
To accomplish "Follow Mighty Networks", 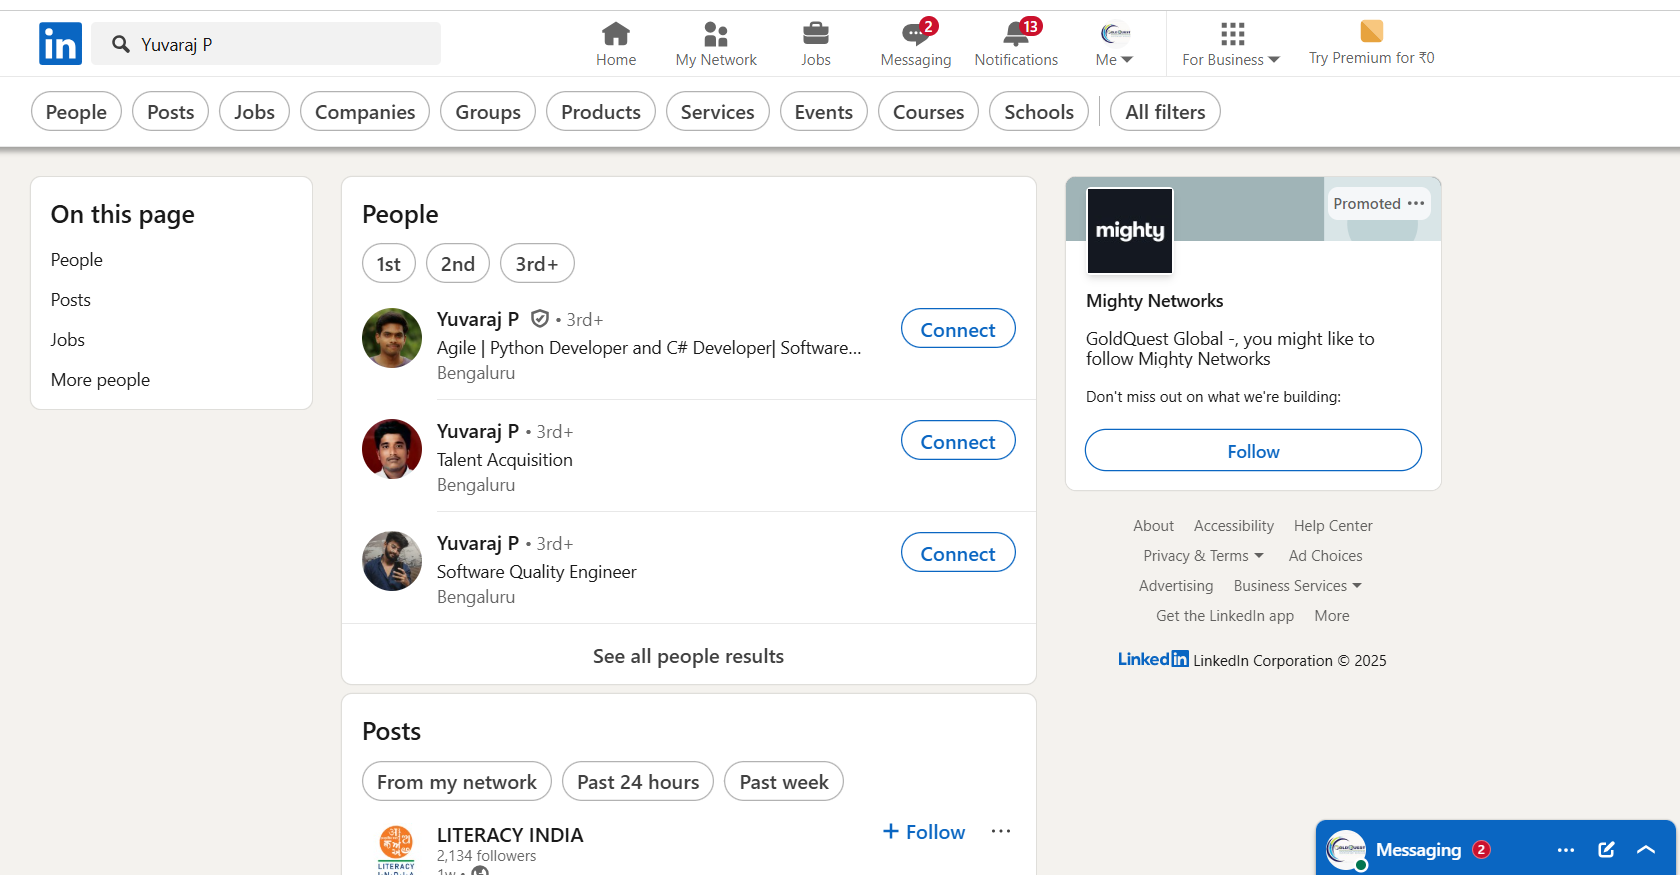I will click(x=1253, y=450).
